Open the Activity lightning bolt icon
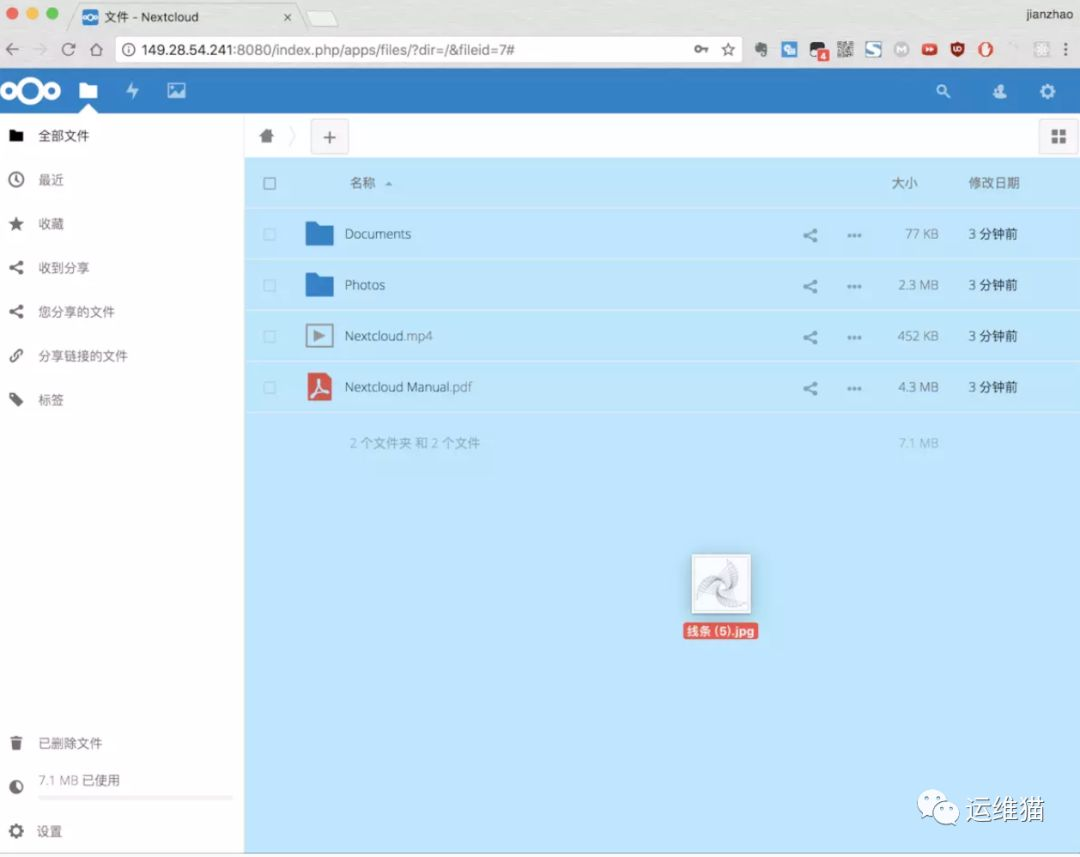The height and width of the screenshot is (857, 1080). [132, 90]
